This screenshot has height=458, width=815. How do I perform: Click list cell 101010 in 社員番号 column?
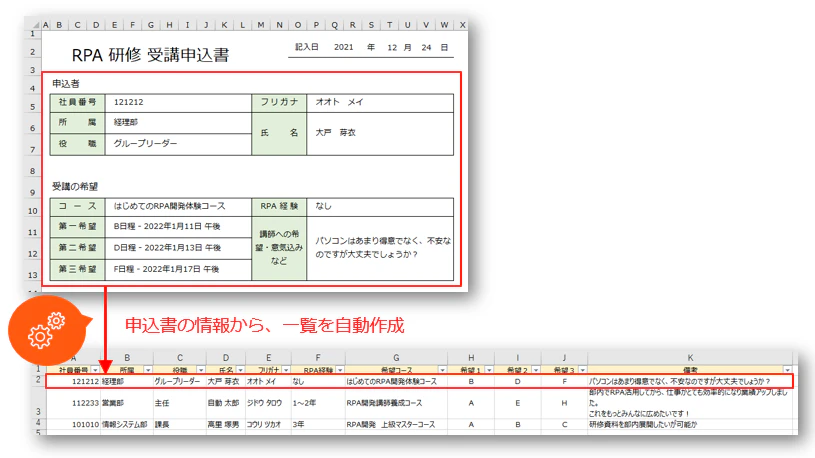(85, 424)
